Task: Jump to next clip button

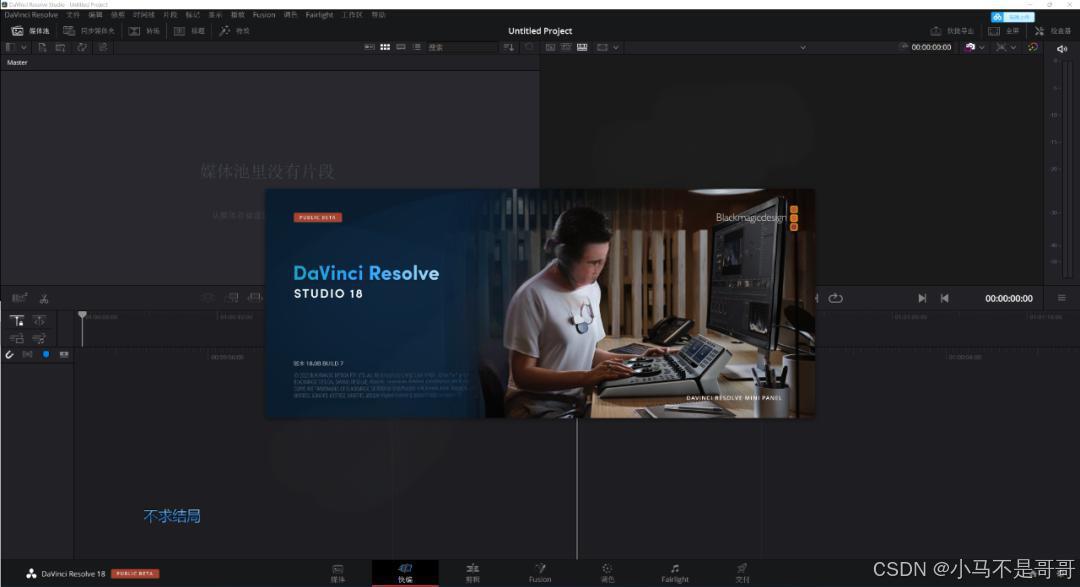Action: click(922, 298)
